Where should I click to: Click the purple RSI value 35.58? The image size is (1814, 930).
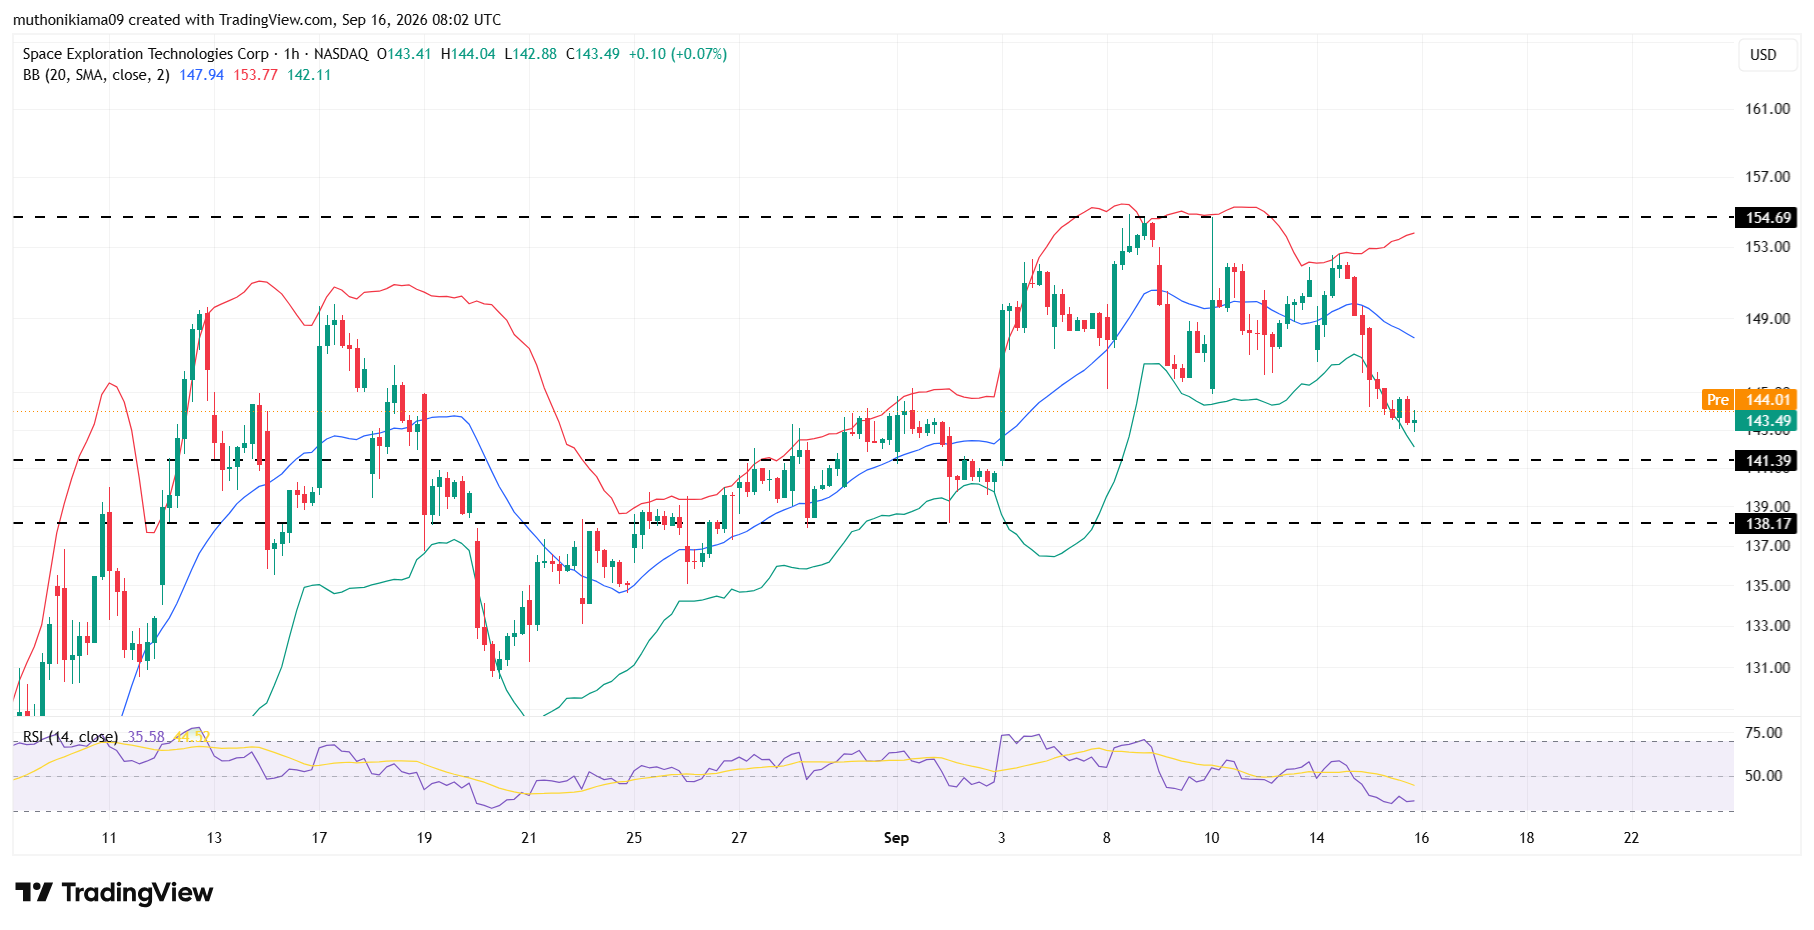(x=146, y=737)
